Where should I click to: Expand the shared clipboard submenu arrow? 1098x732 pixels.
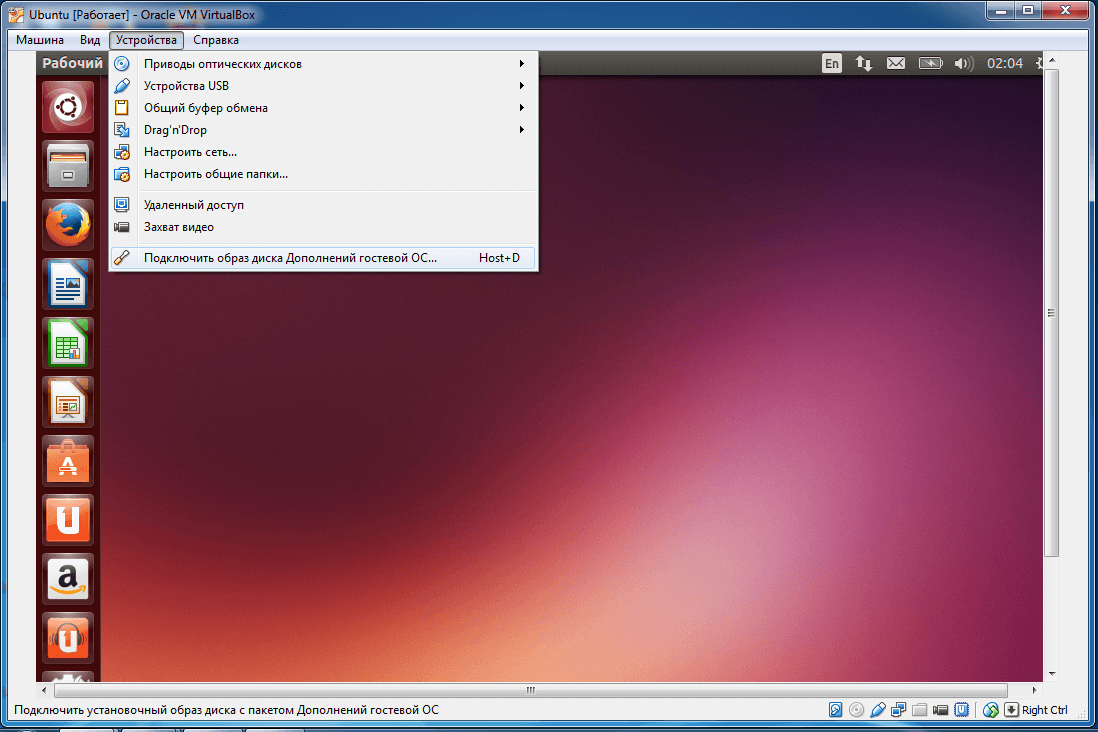(x=522, y=108)
